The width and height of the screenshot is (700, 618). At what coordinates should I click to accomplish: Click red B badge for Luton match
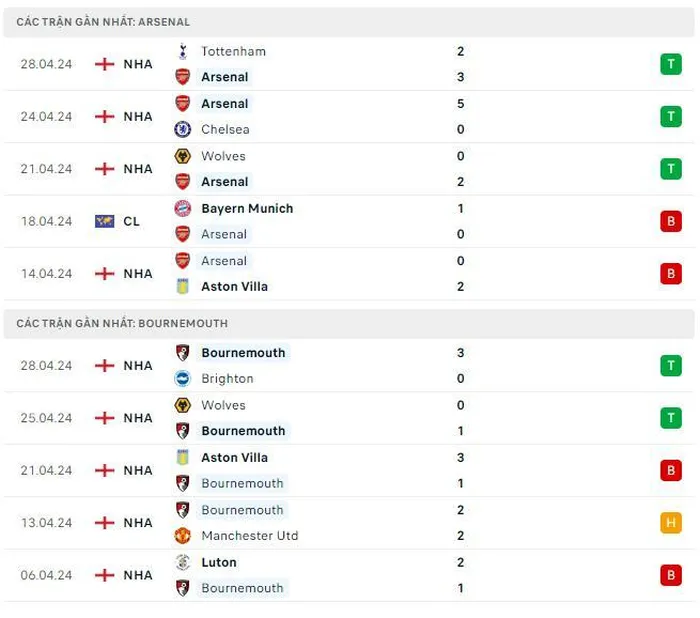(x=671, y=575)
